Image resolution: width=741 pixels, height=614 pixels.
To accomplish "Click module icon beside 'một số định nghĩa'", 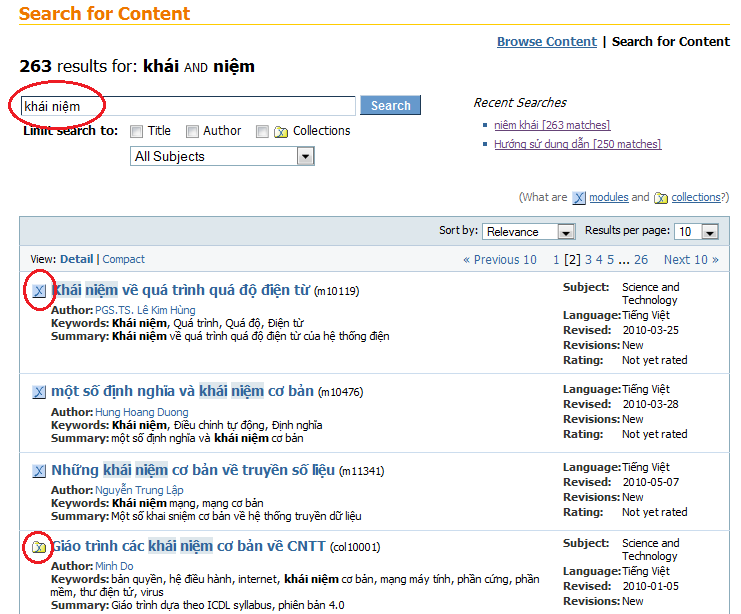I will [39, 392].
